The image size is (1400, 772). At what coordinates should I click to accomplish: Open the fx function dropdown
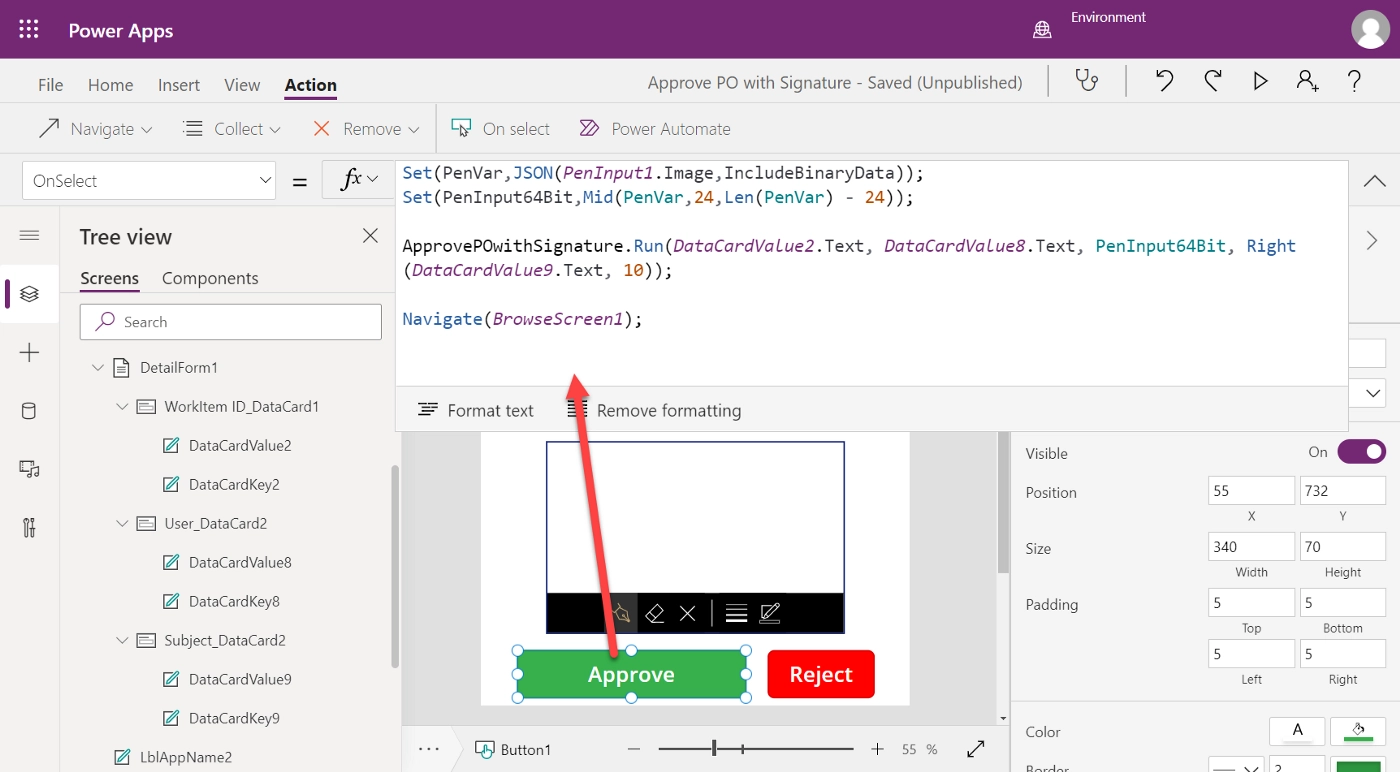click(x=359, y=181)
